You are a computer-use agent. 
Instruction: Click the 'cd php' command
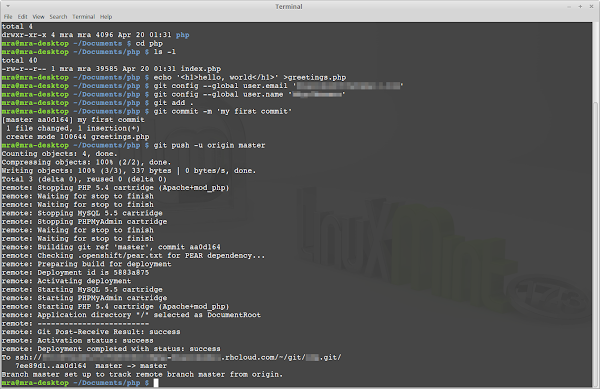(149, 43)
